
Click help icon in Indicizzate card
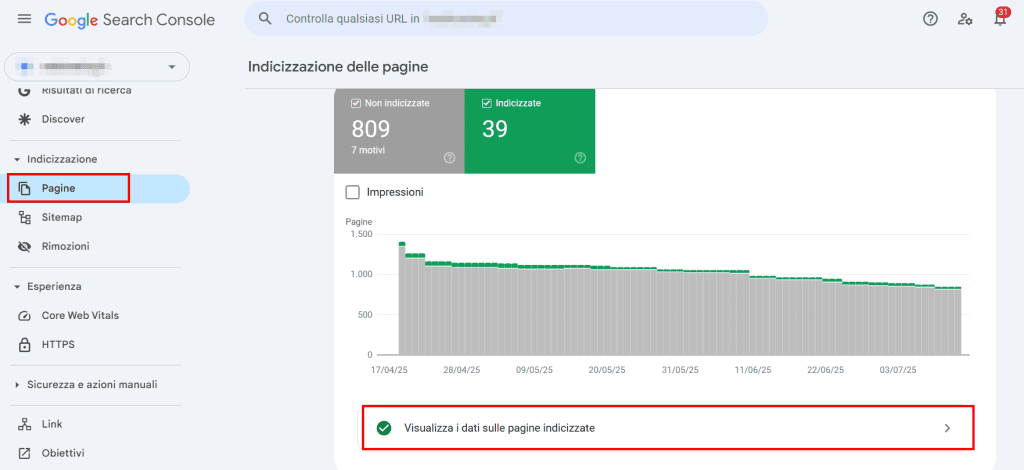pos(580,158)
